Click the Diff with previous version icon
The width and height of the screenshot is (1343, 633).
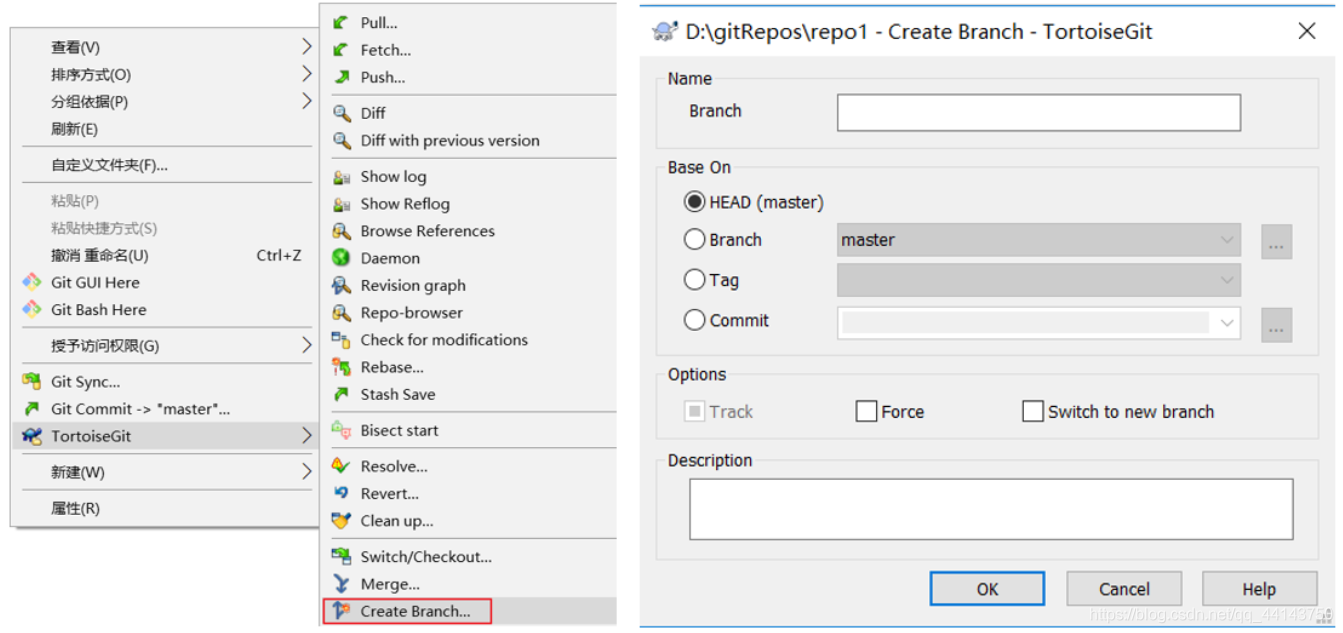tap(342, 140)
